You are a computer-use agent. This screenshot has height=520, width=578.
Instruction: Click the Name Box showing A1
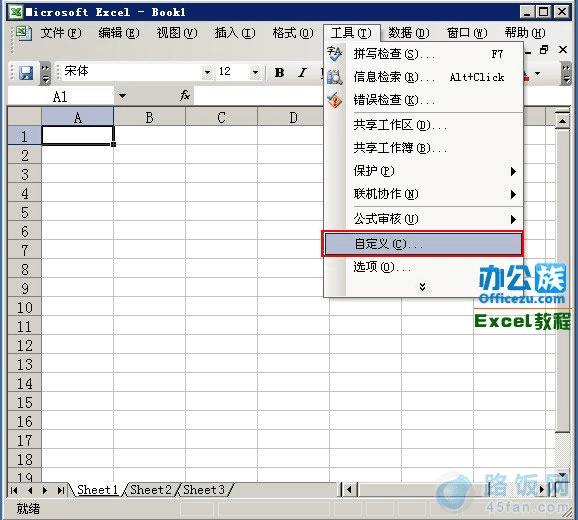[60, 97]
